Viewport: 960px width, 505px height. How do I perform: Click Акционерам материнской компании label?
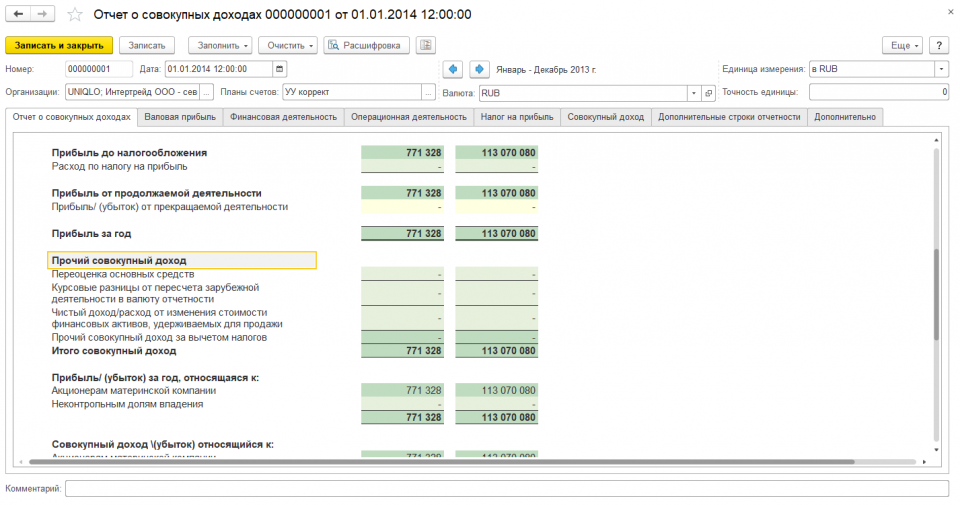coord(133,391)
